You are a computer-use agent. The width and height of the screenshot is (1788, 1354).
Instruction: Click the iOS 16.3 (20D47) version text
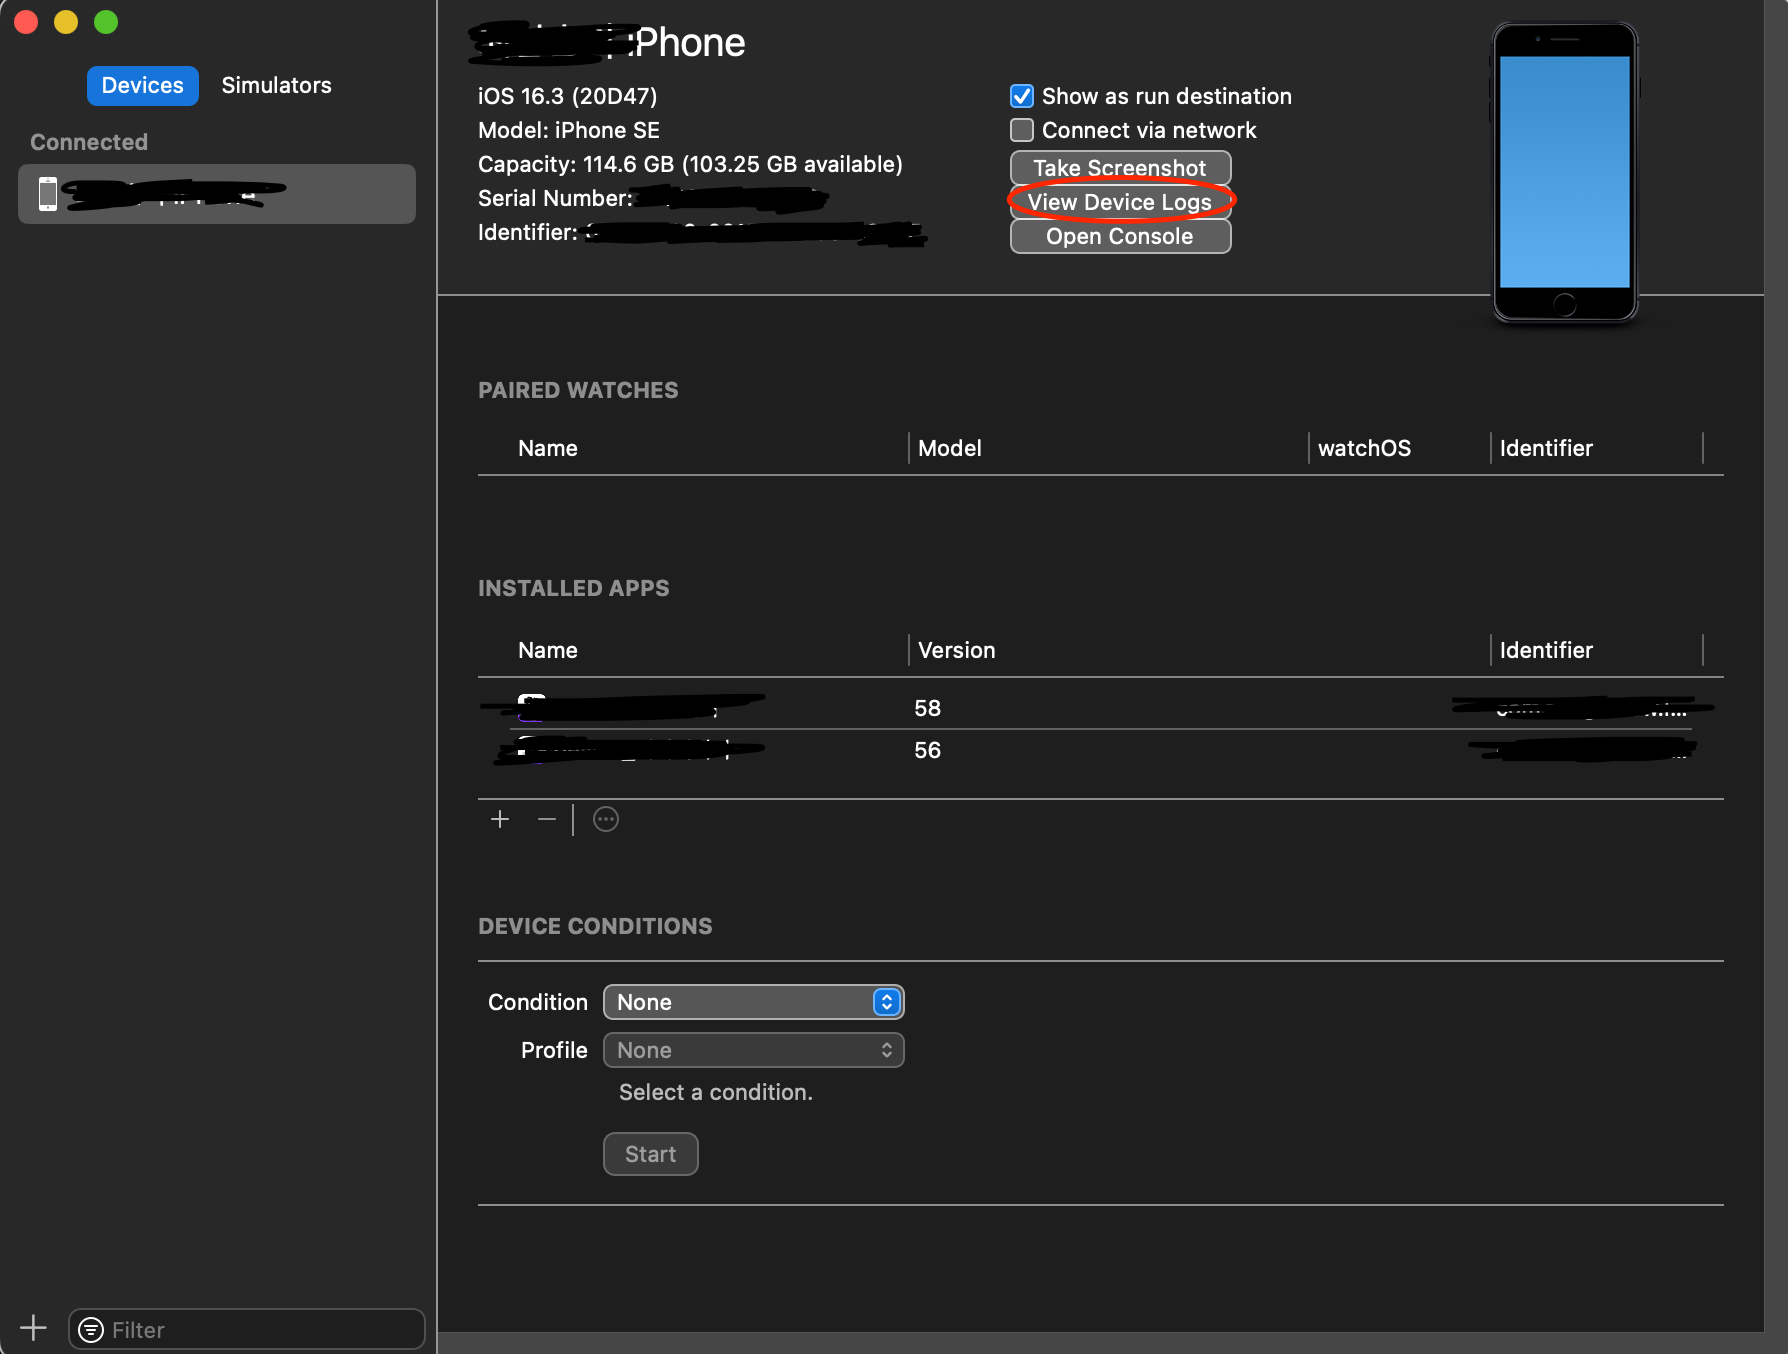[567, 97]
